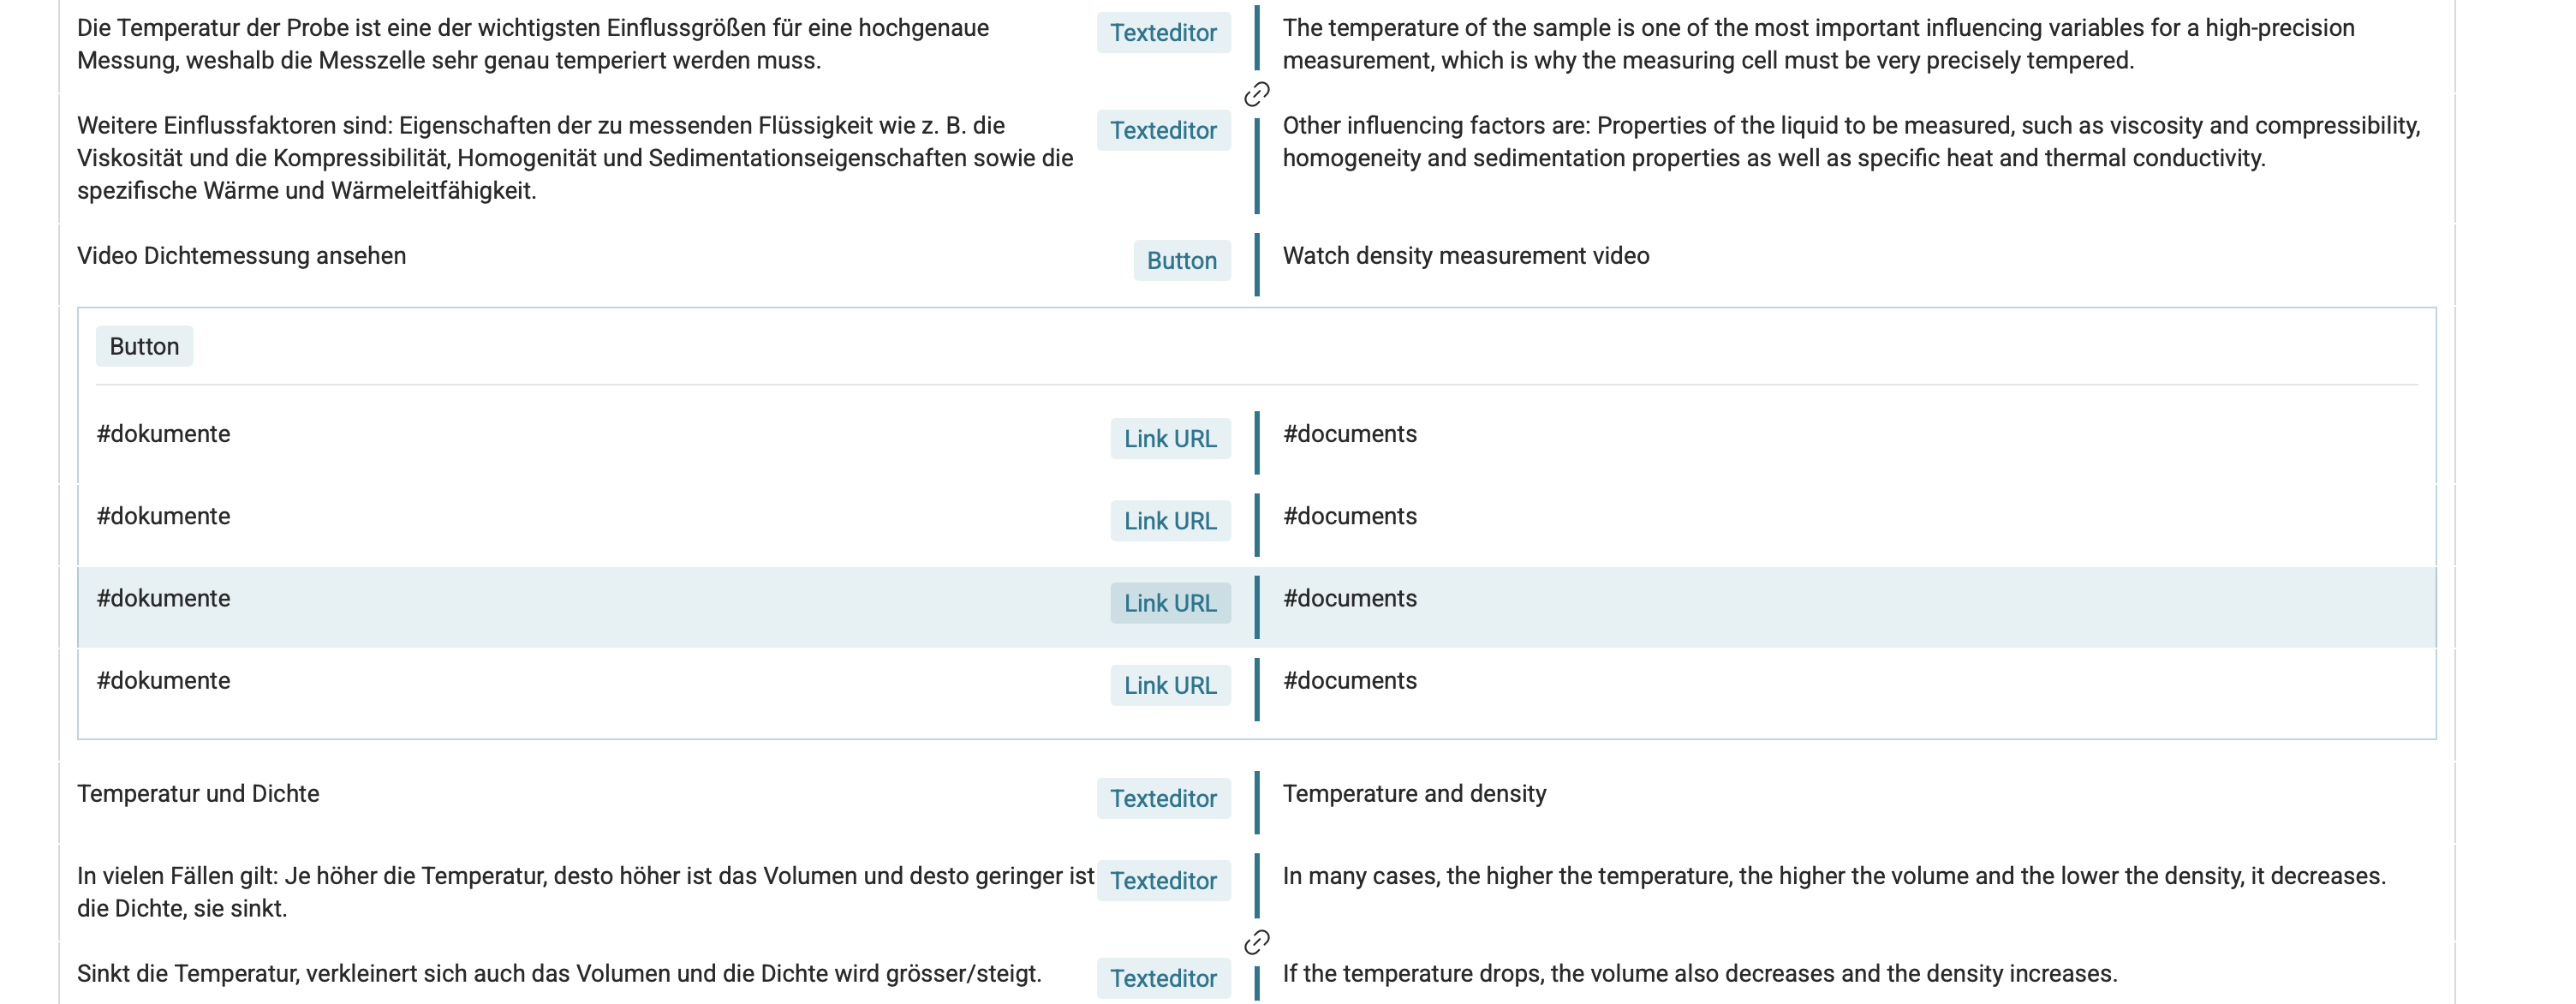Screen dimensions: 2576x1004
Task: Click Button tag beside "Video Dichtemessung ansehen"
Action: pyautogui.click(x=1181, y=261)
